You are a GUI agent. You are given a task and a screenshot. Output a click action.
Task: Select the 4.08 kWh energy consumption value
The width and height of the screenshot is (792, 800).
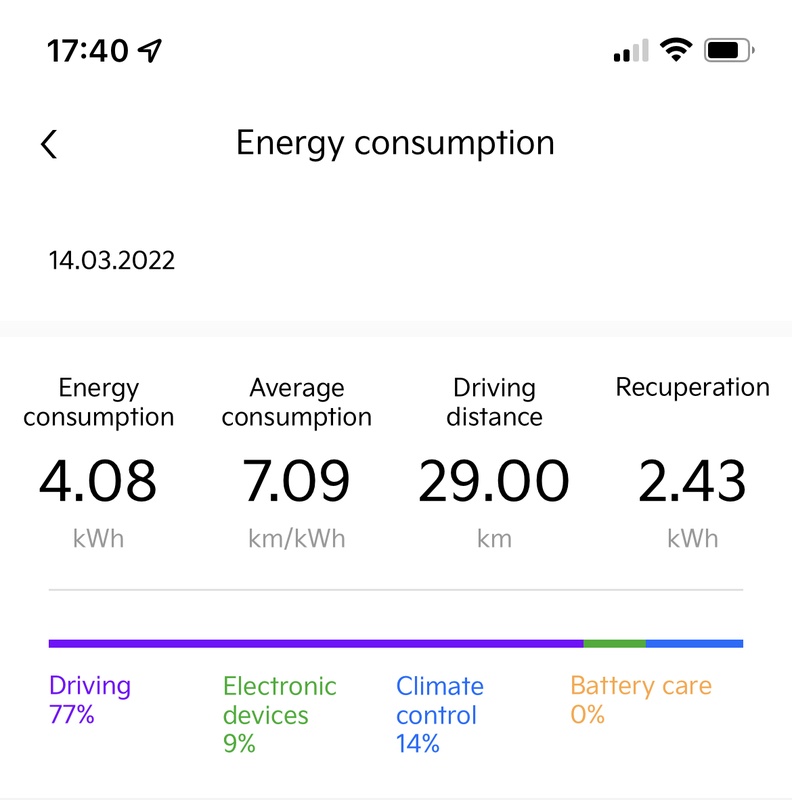[x=98, y=482]
